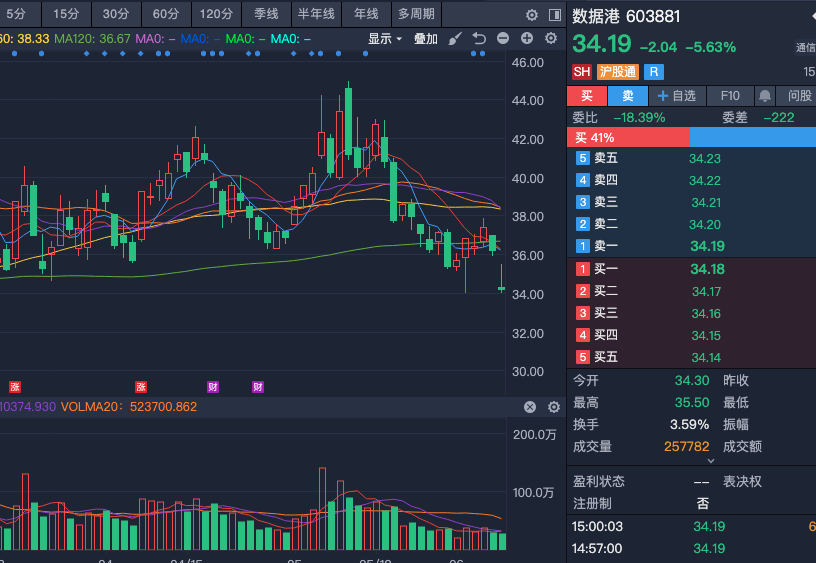Open volume panel settings gear

click(554, 407)
